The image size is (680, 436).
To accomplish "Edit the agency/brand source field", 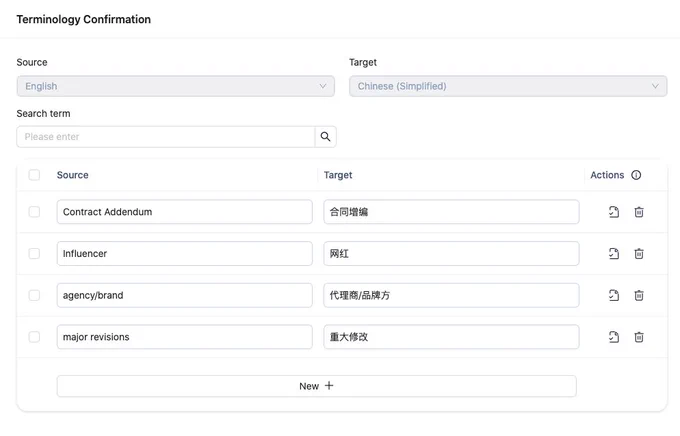I will tap(184, 295).
